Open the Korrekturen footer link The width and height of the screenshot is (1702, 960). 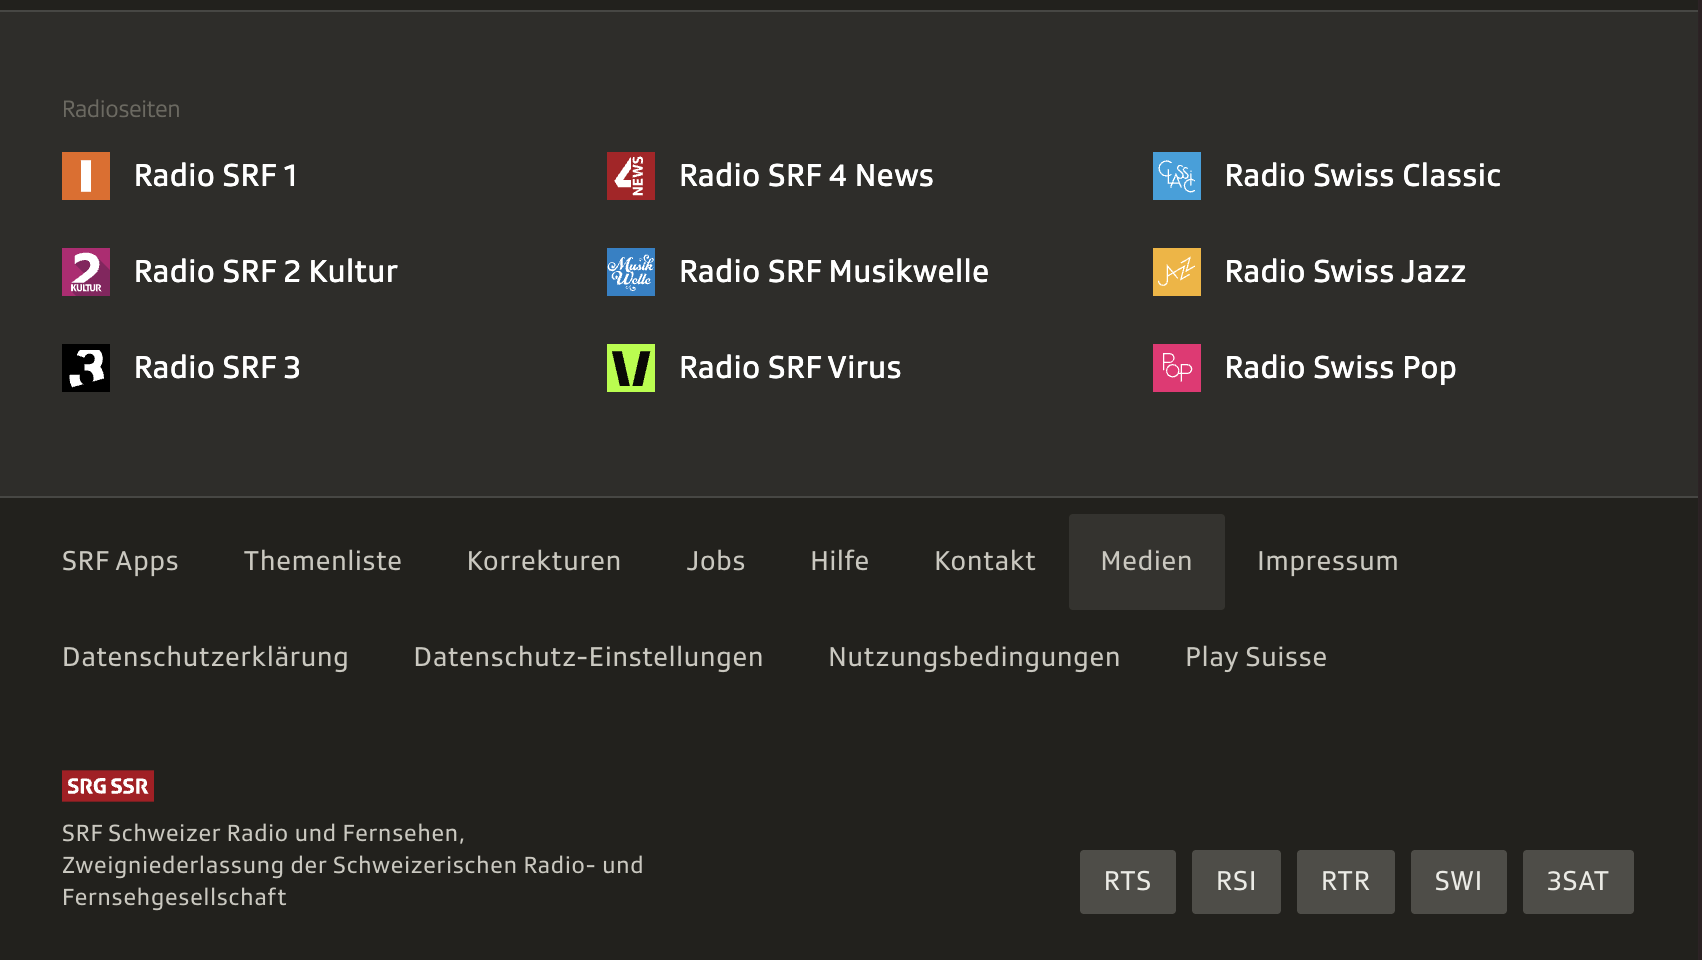point(544,561)
